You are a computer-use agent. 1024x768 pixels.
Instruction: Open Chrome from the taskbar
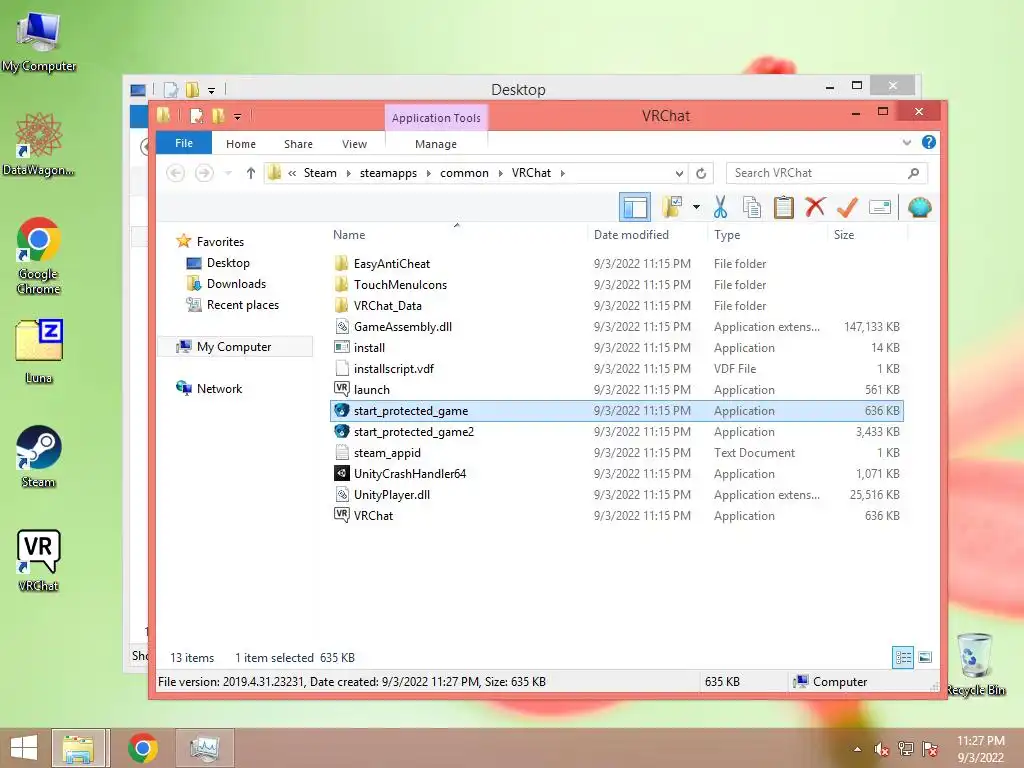pyautogui.click(x=142, y=748)
